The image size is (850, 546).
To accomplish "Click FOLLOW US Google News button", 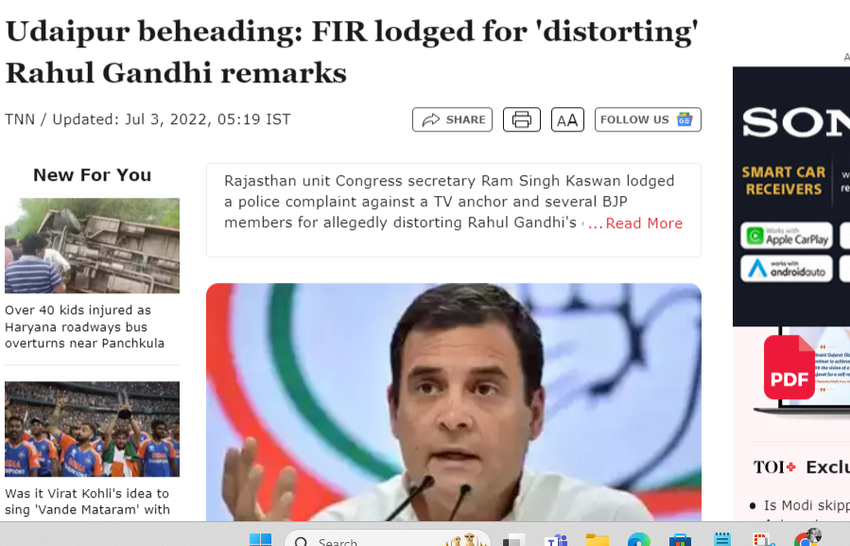I will pyautogui.click(x=648, y=120).
